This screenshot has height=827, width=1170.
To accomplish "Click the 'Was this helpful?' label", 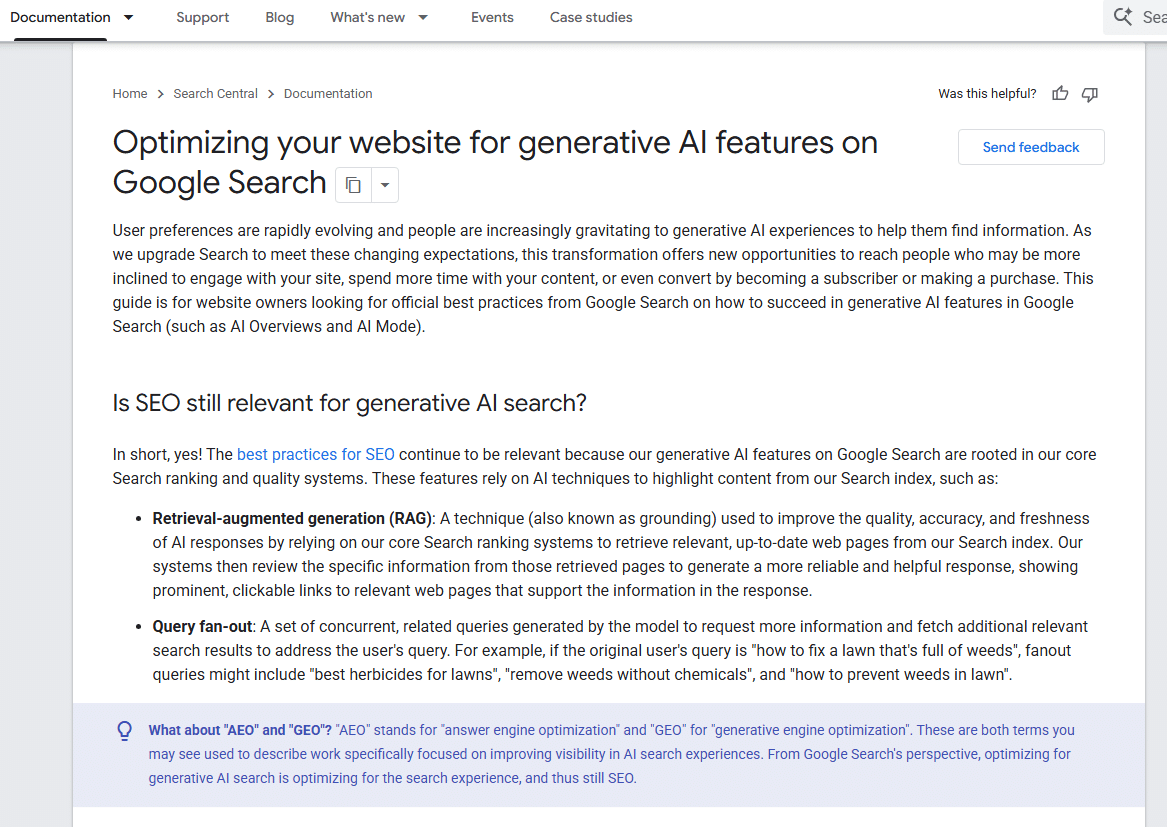I will point(986,93).
